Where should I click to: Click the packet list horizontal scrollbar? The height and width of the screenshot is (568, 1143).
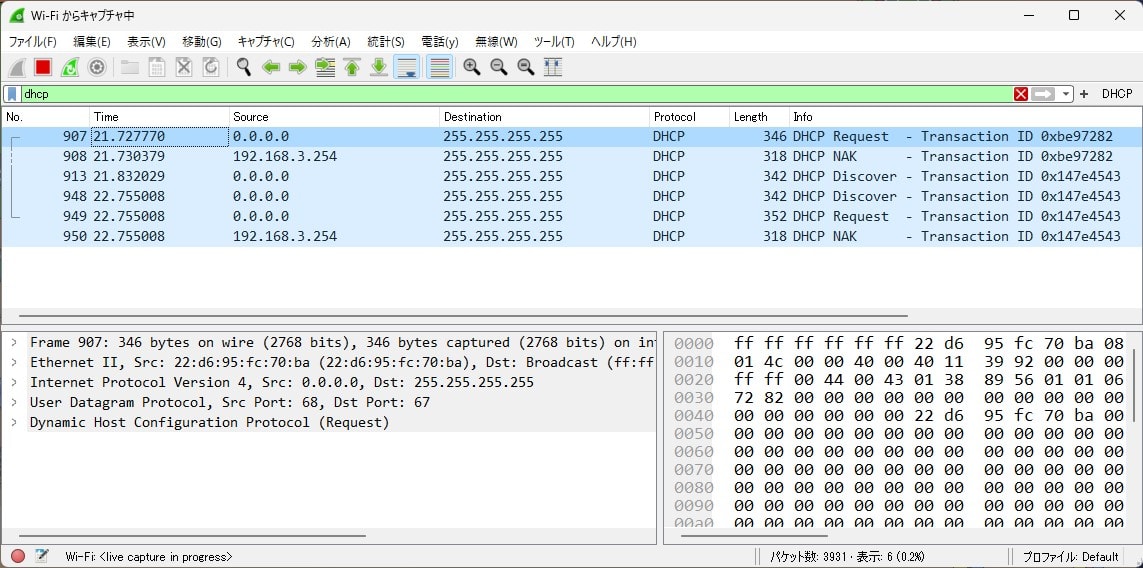tap(464, 316)
